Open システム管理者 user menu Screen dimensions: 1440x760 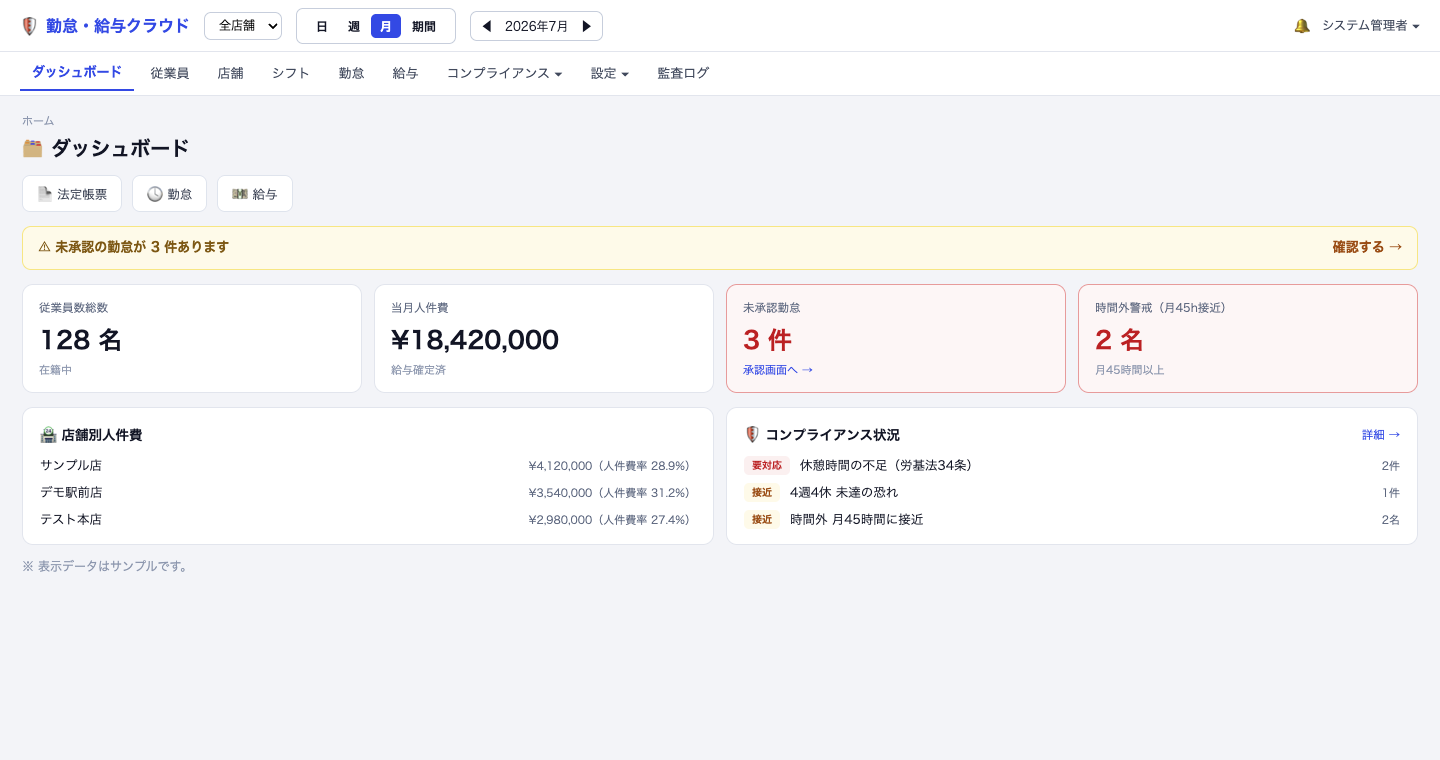point(1371,26)
